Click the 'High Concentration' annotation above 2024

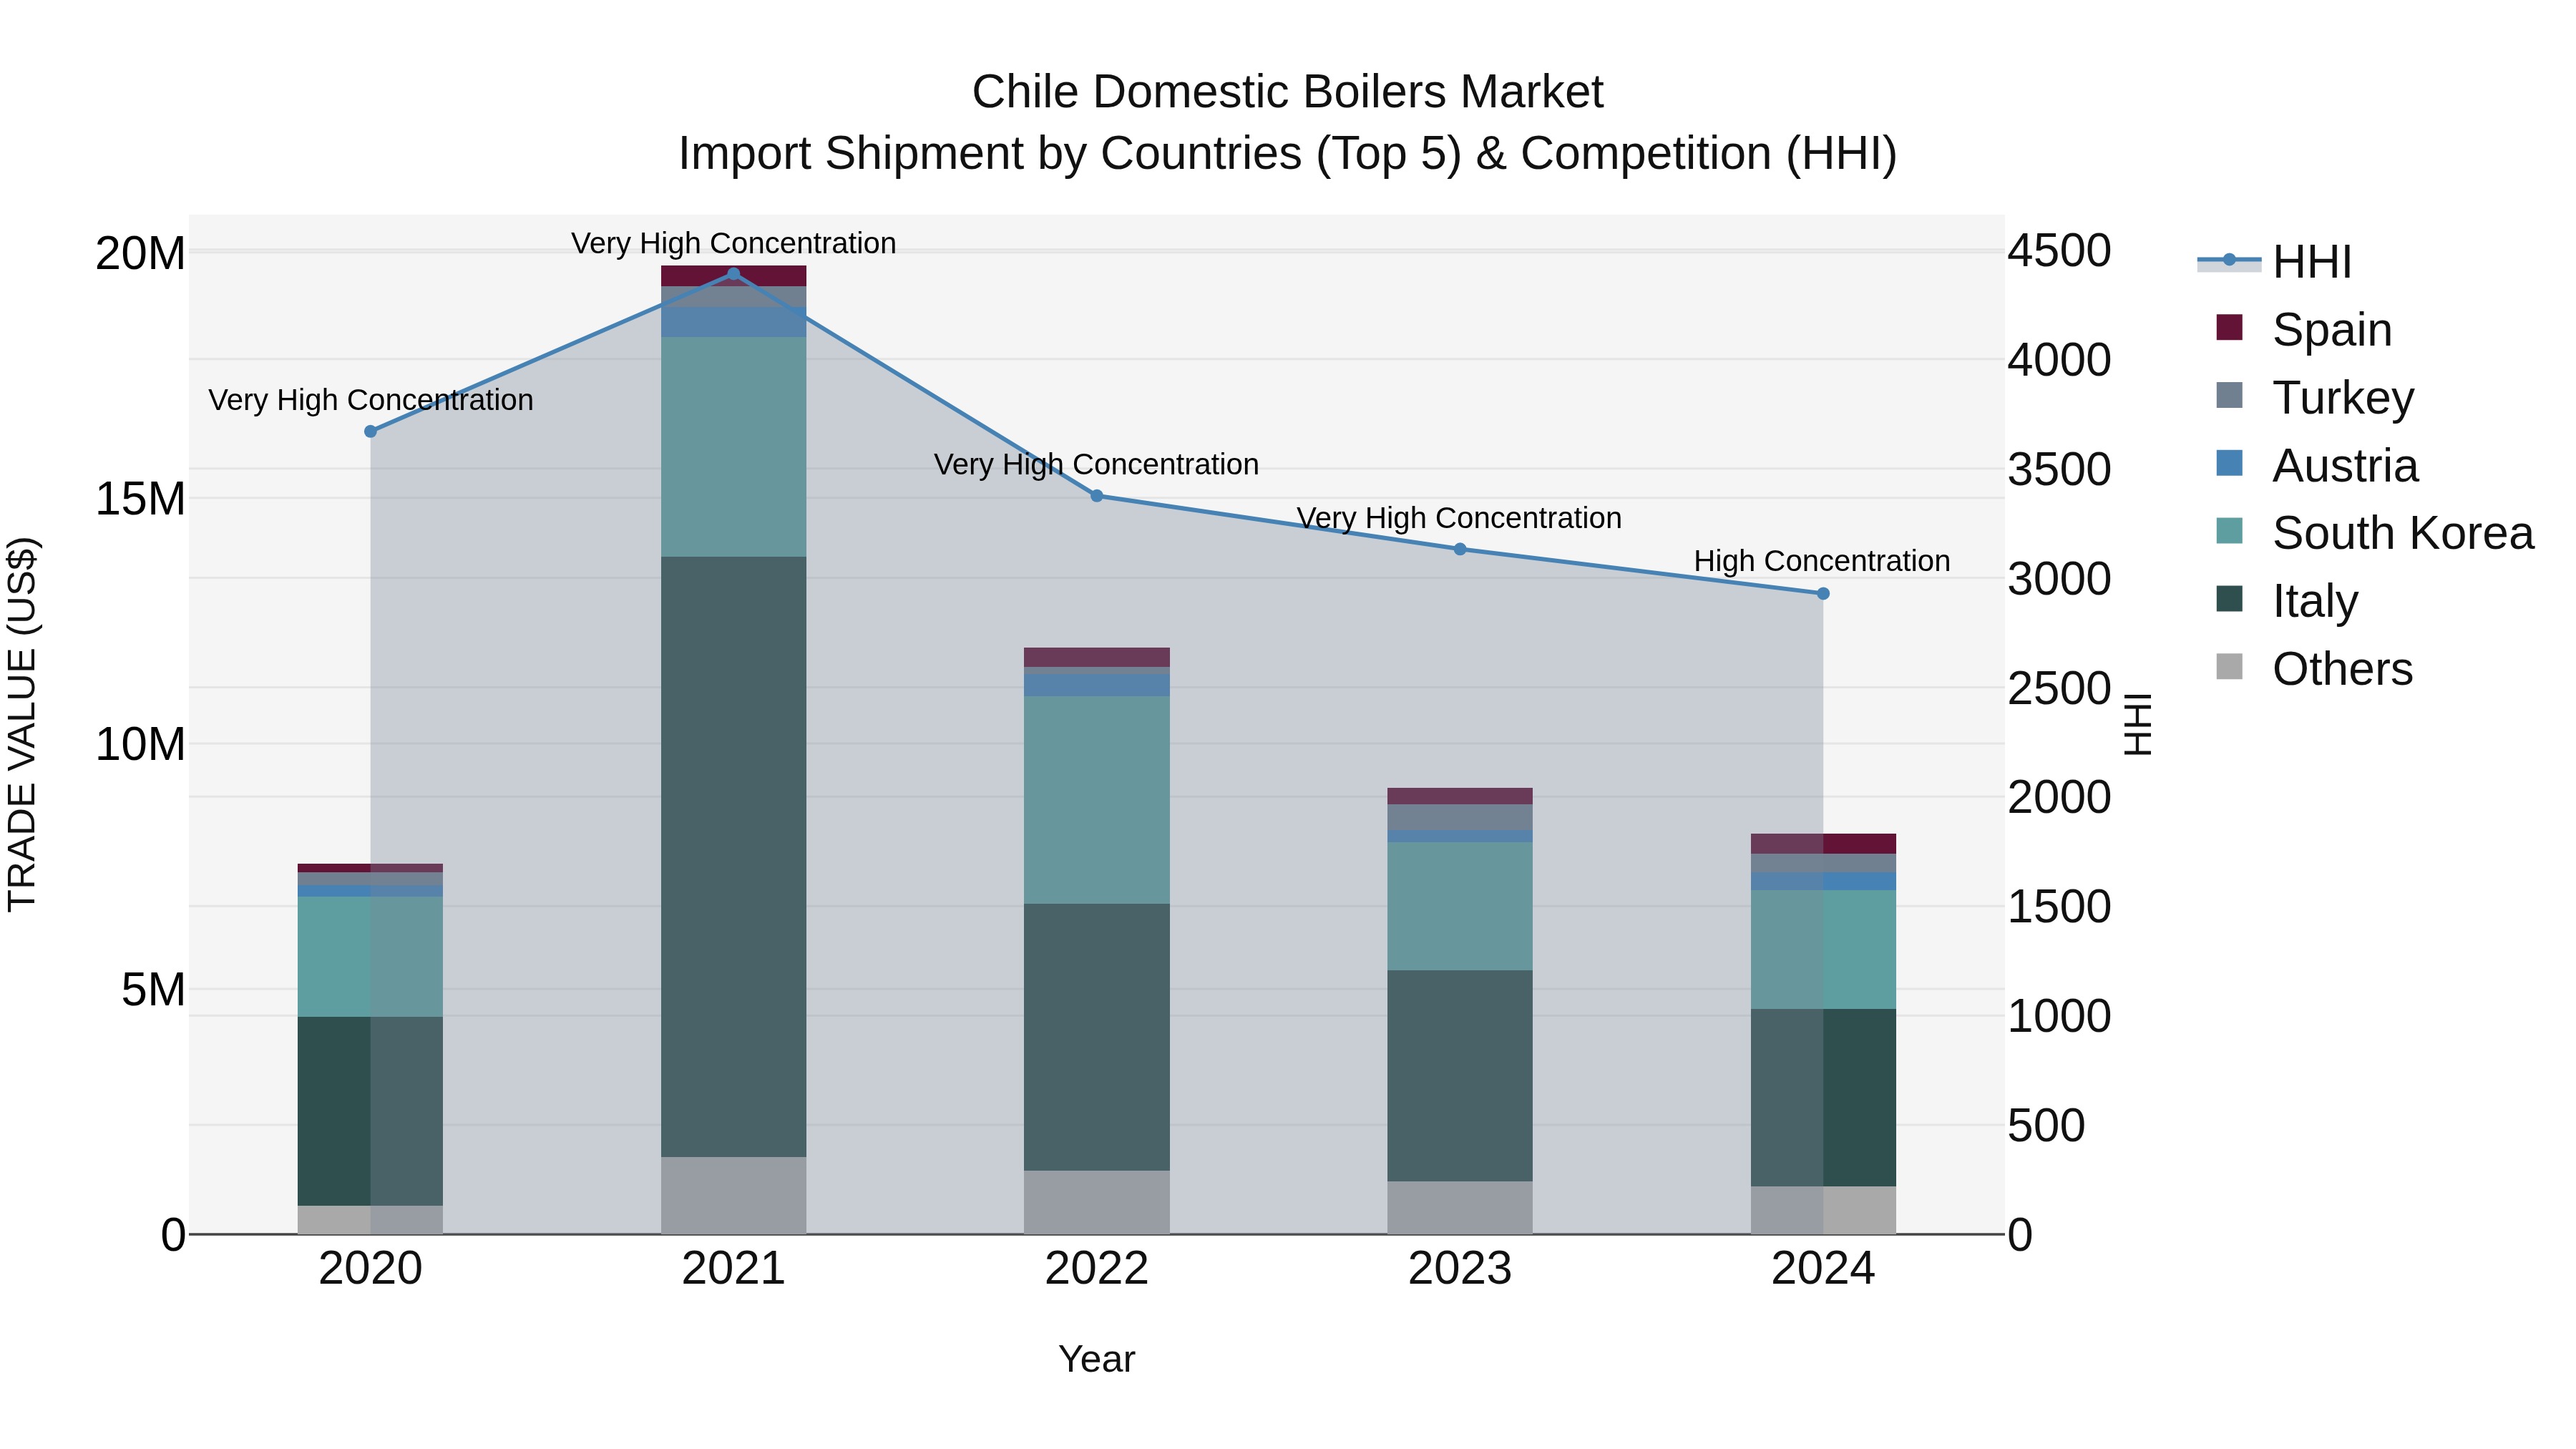(1822, 561)
